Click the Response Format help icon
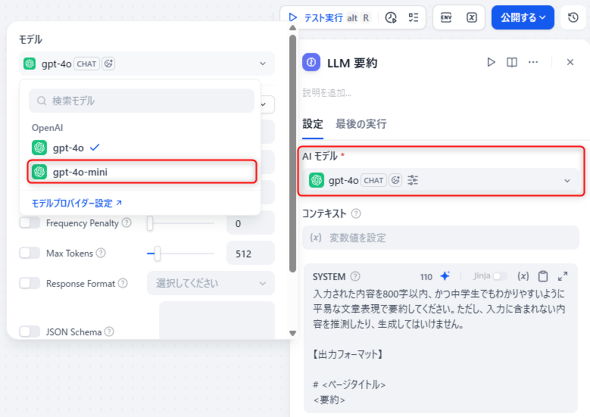This screenshot has width=590, height=417. (x=123, y=283)
